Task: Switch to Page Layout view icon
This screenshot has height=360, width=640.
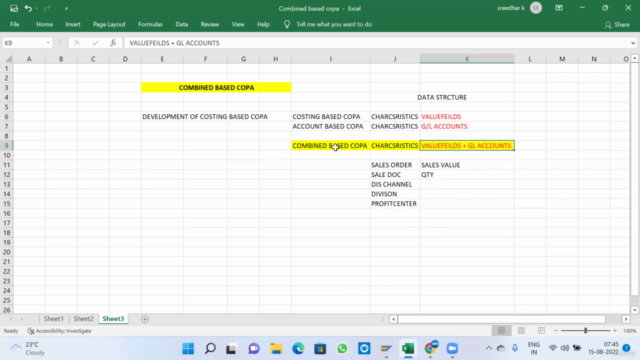Action: click(x=521, y=331)
